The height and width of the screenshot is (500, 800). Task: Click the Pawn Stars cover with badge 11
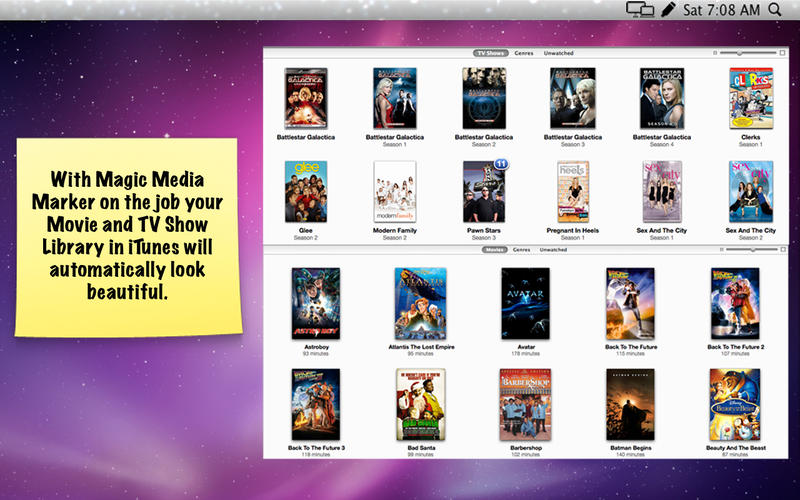pyautogui.click(x=483, y=191)
